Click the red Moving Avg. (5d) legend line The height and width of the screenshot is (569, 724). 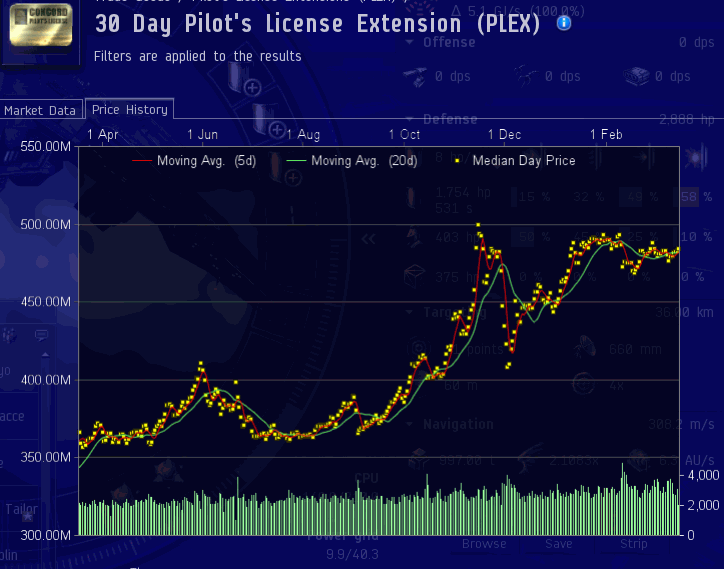[142, 161]
